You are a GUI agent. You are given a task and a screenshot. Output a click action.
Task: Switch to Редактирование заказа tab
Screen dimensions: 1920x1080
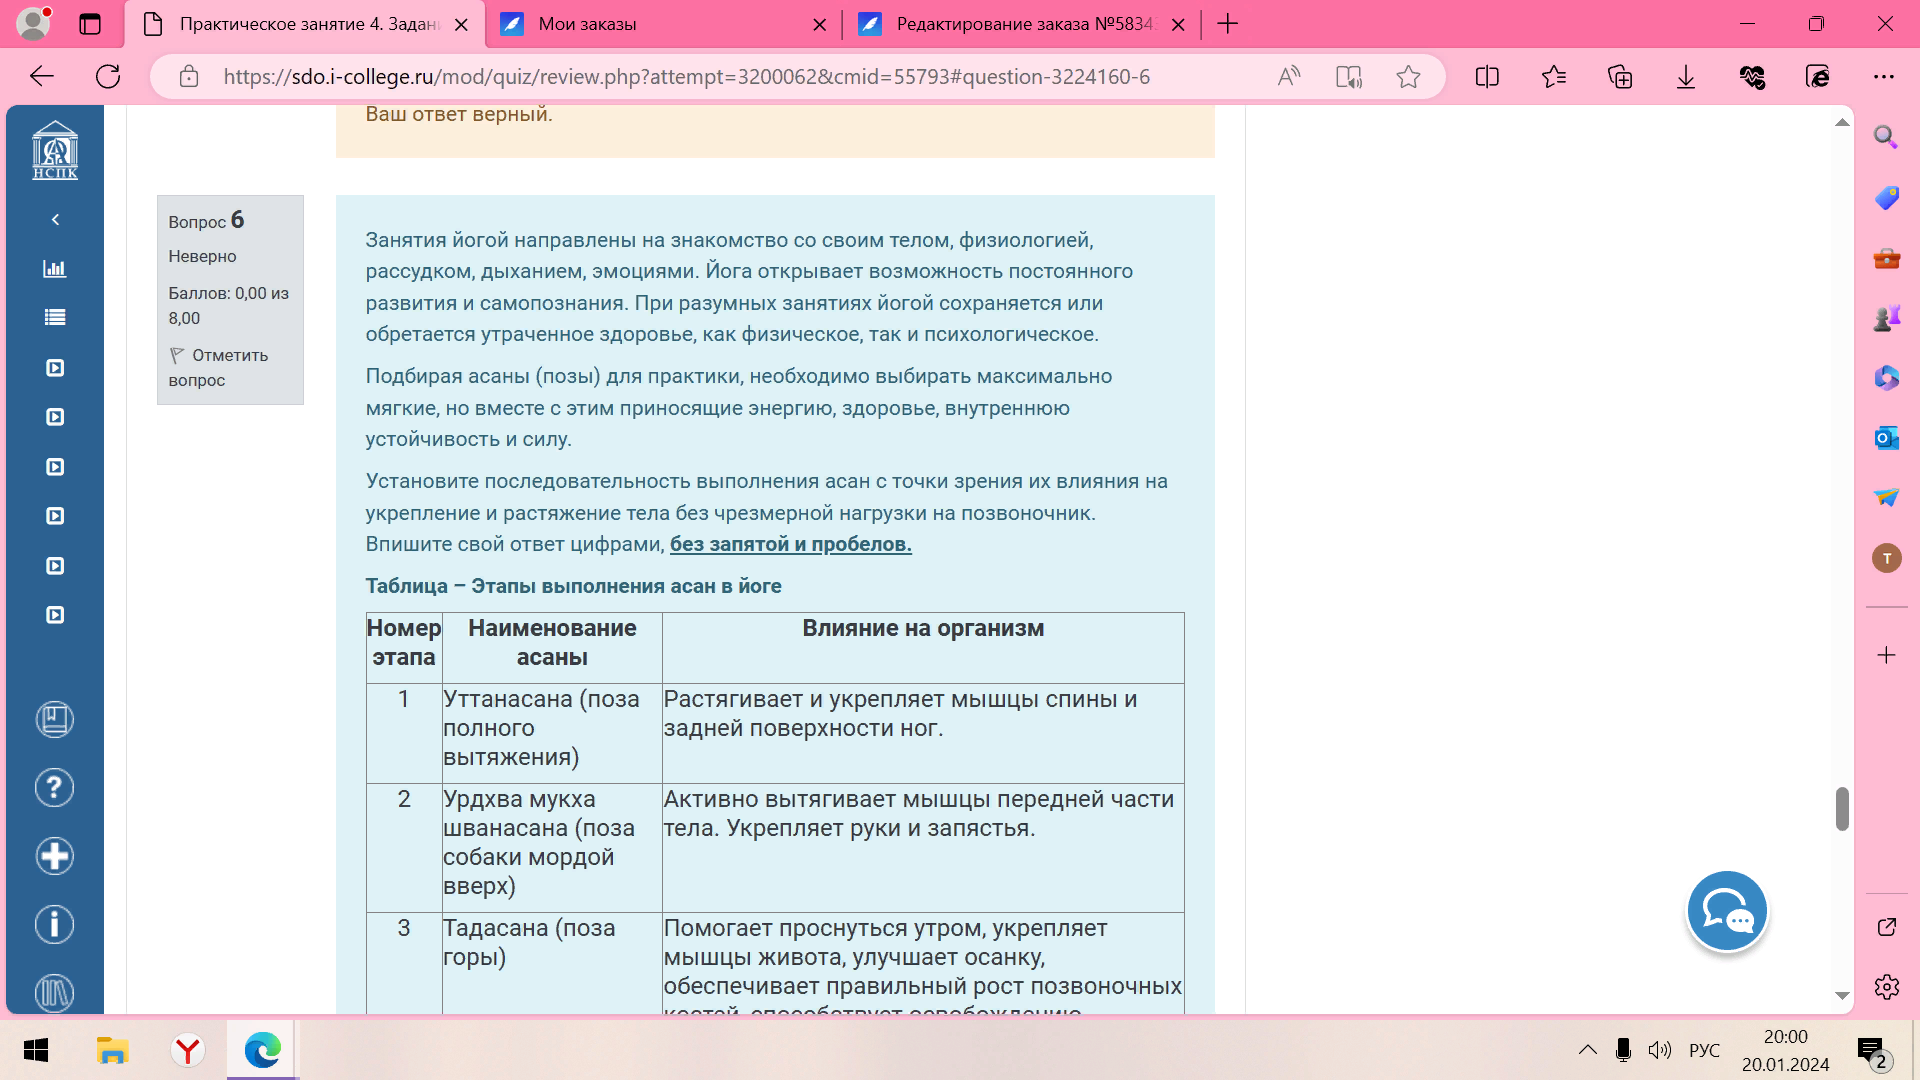[1020, 24]
